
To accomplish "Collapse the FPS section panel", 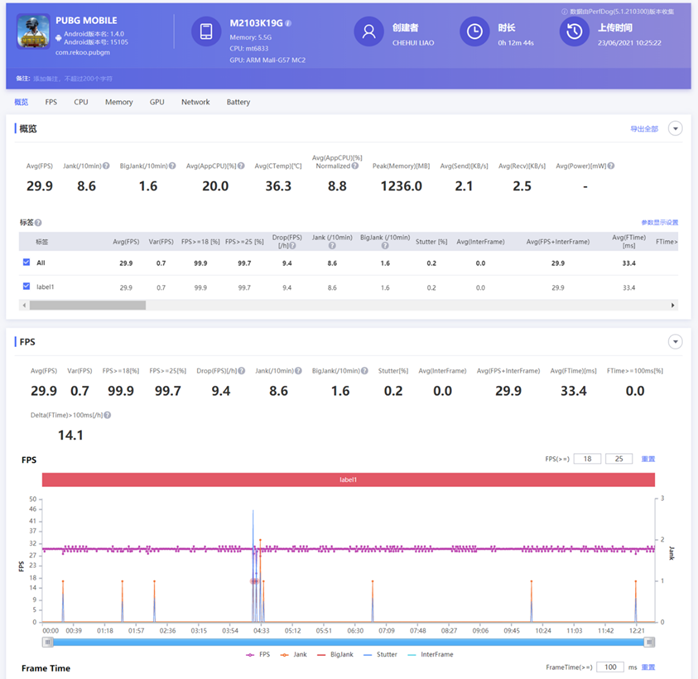I will [675, 341].
